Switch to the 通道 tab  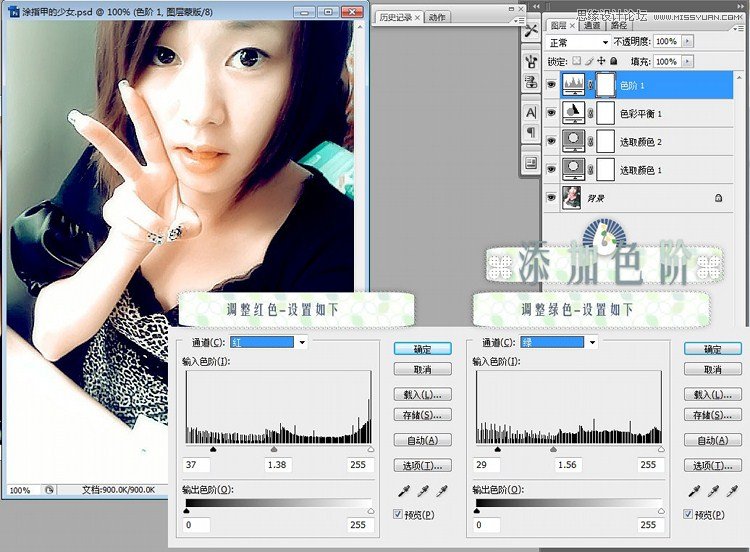pyautogui.click(x=592, y=25)
